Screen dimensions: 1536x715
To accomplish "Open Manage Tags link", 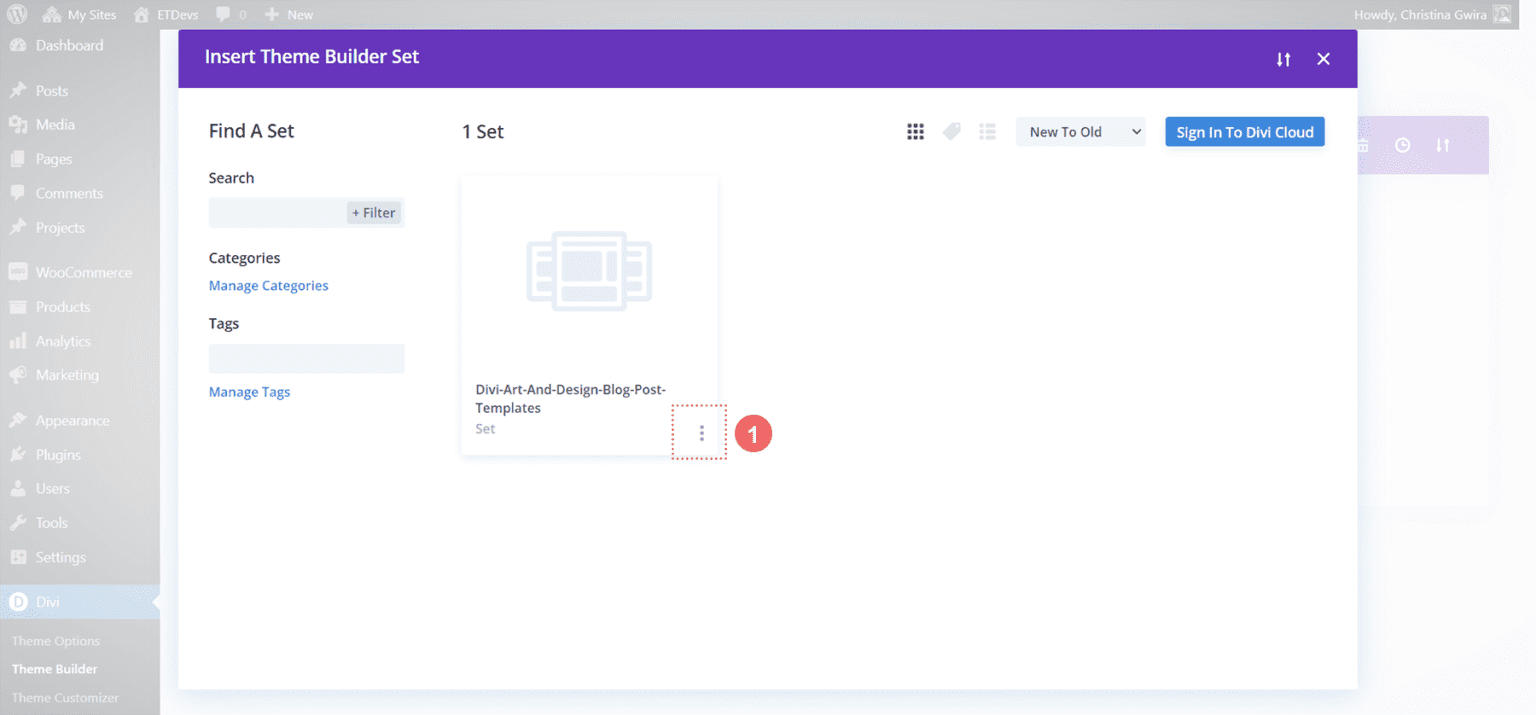I will tap(249, 391).
